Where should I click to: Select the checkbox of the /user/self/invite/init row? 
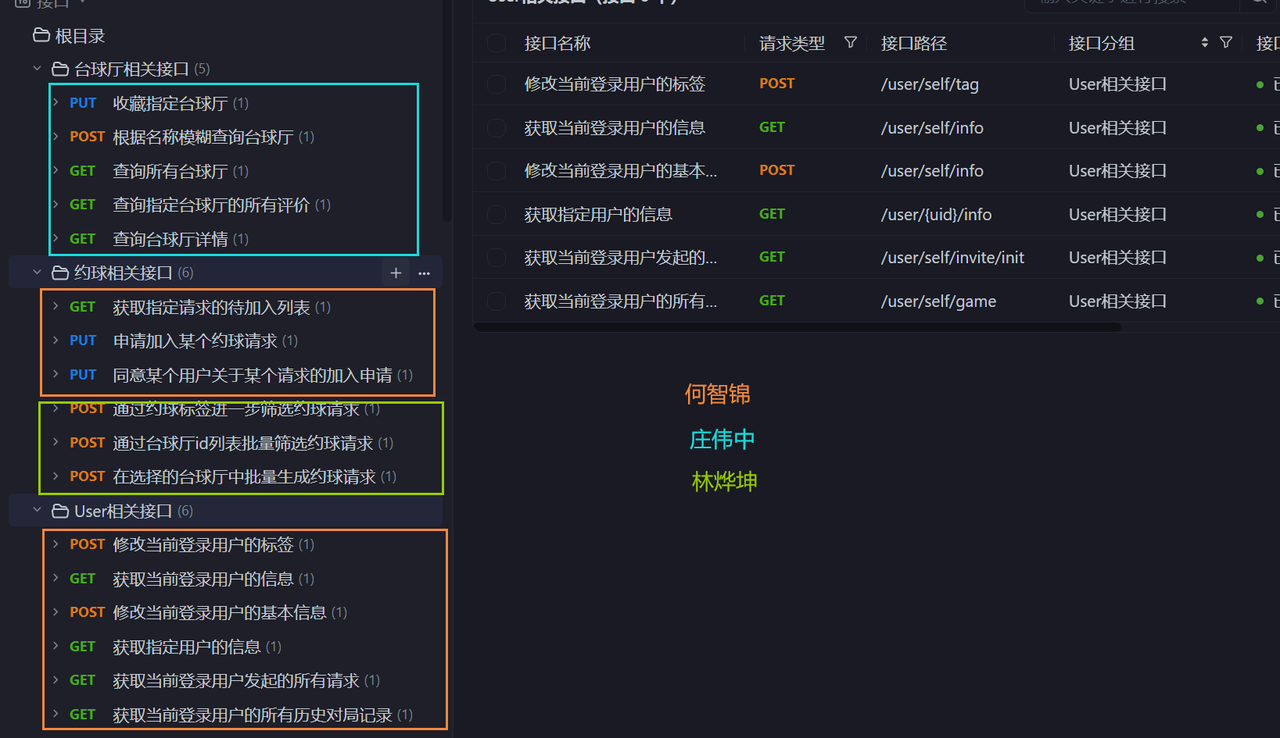pyautogui.click(x=497, y=258)
